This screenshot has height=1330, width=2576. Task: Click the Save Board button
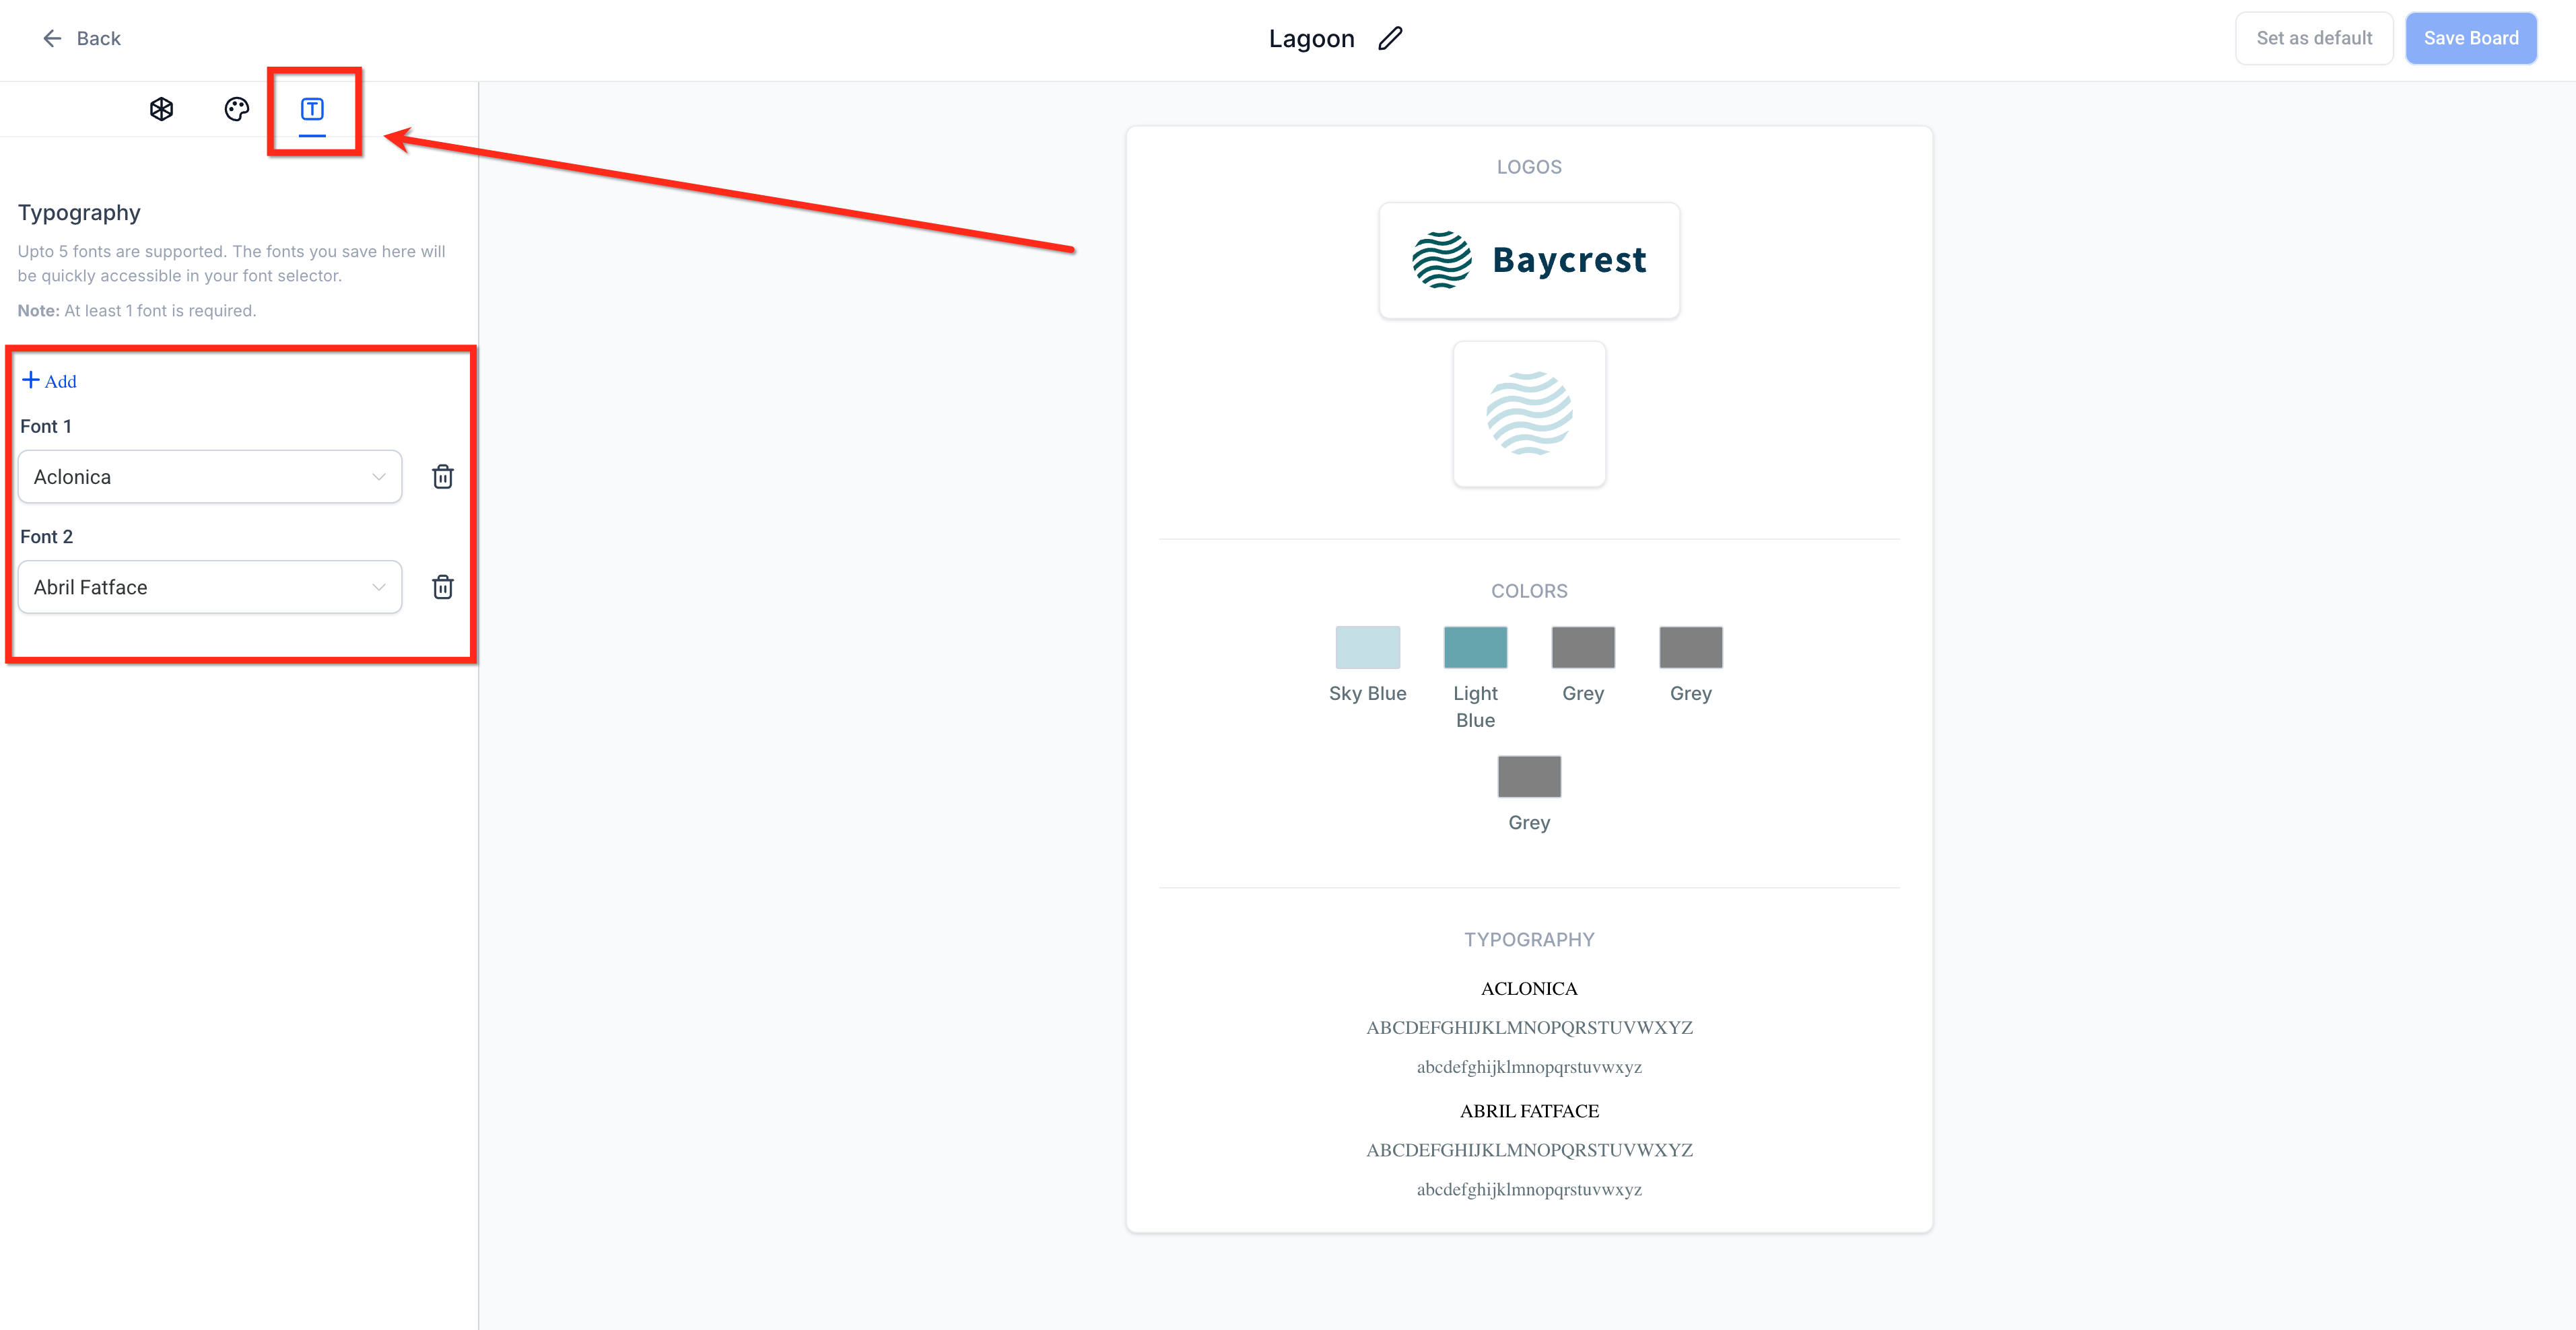(2470, 38)
